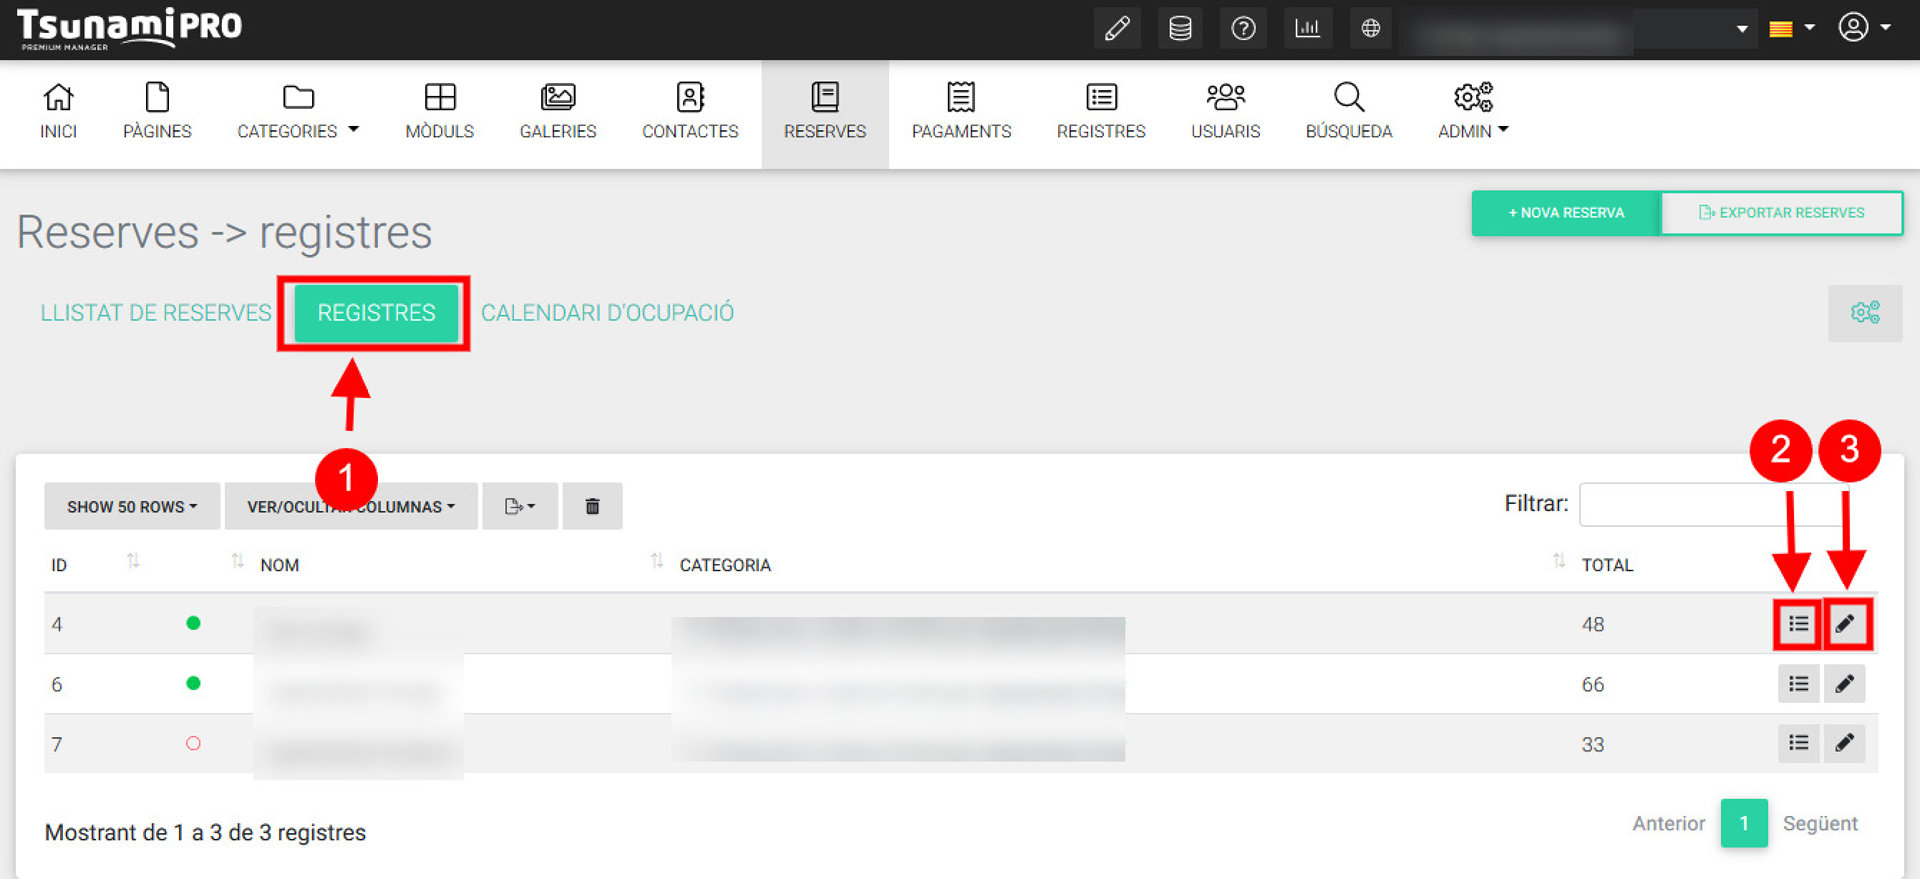The image size is (1920, 879).
Task: Open the settings gears icon below export button
Action: tap(1865, 313)
